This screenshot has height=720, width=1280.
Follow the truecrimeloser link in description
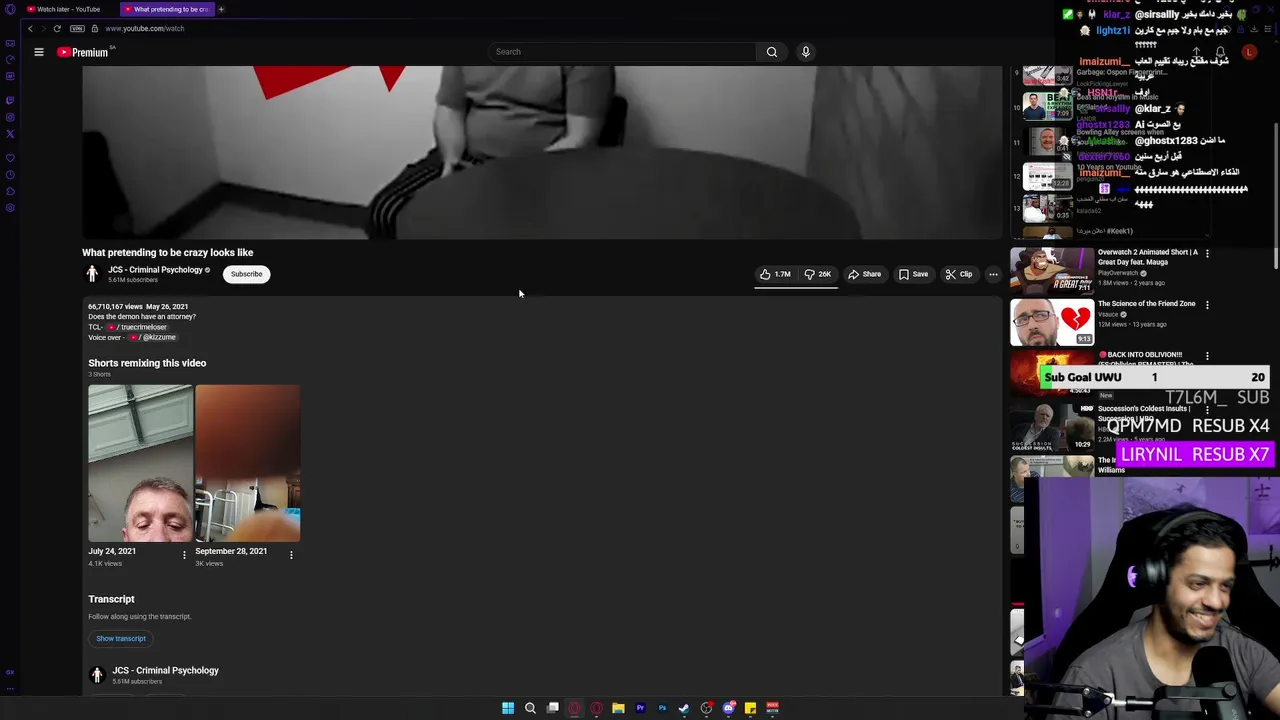(138, 327)
